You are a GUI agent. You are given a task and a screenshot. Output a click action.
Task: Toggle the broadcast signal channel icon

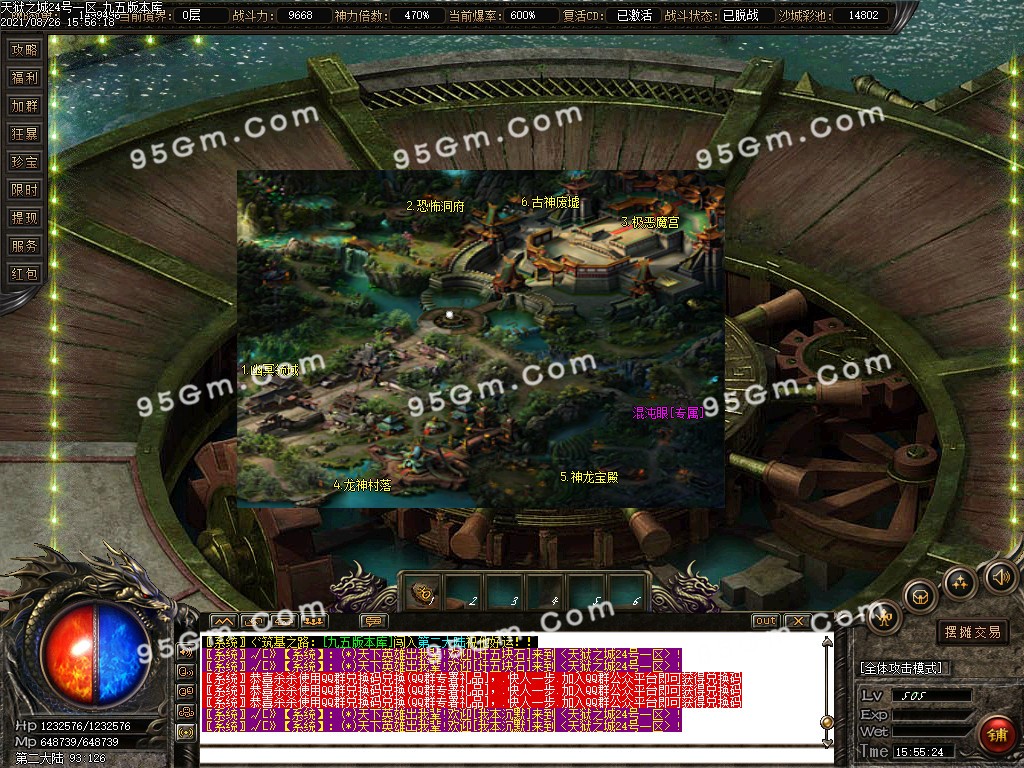[x=186, y=732]
